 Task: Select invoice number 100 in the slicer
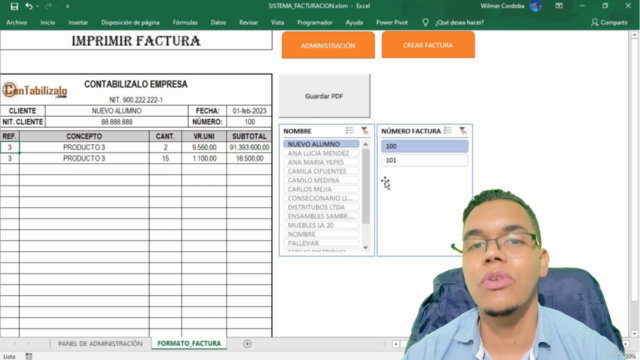pyautogui.click(x=424, y=146)
